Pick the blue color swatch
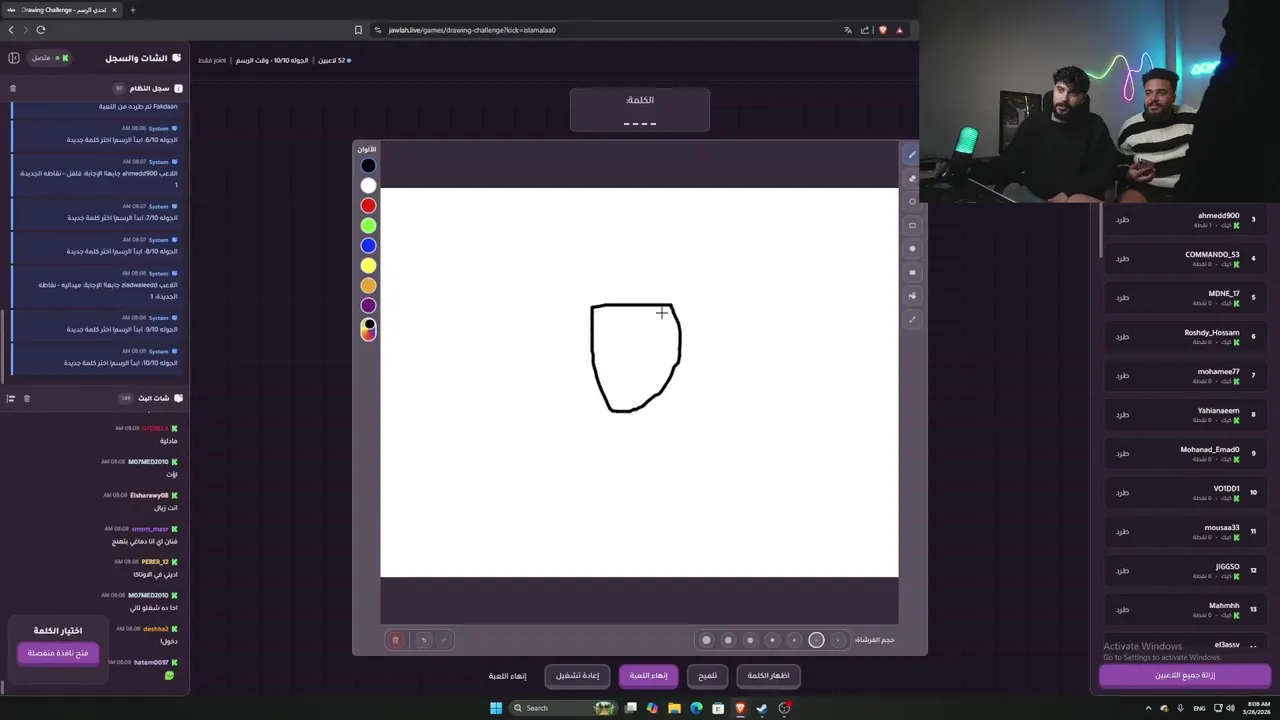Viewport: 1280px width, 720px height. coord(368,245)
